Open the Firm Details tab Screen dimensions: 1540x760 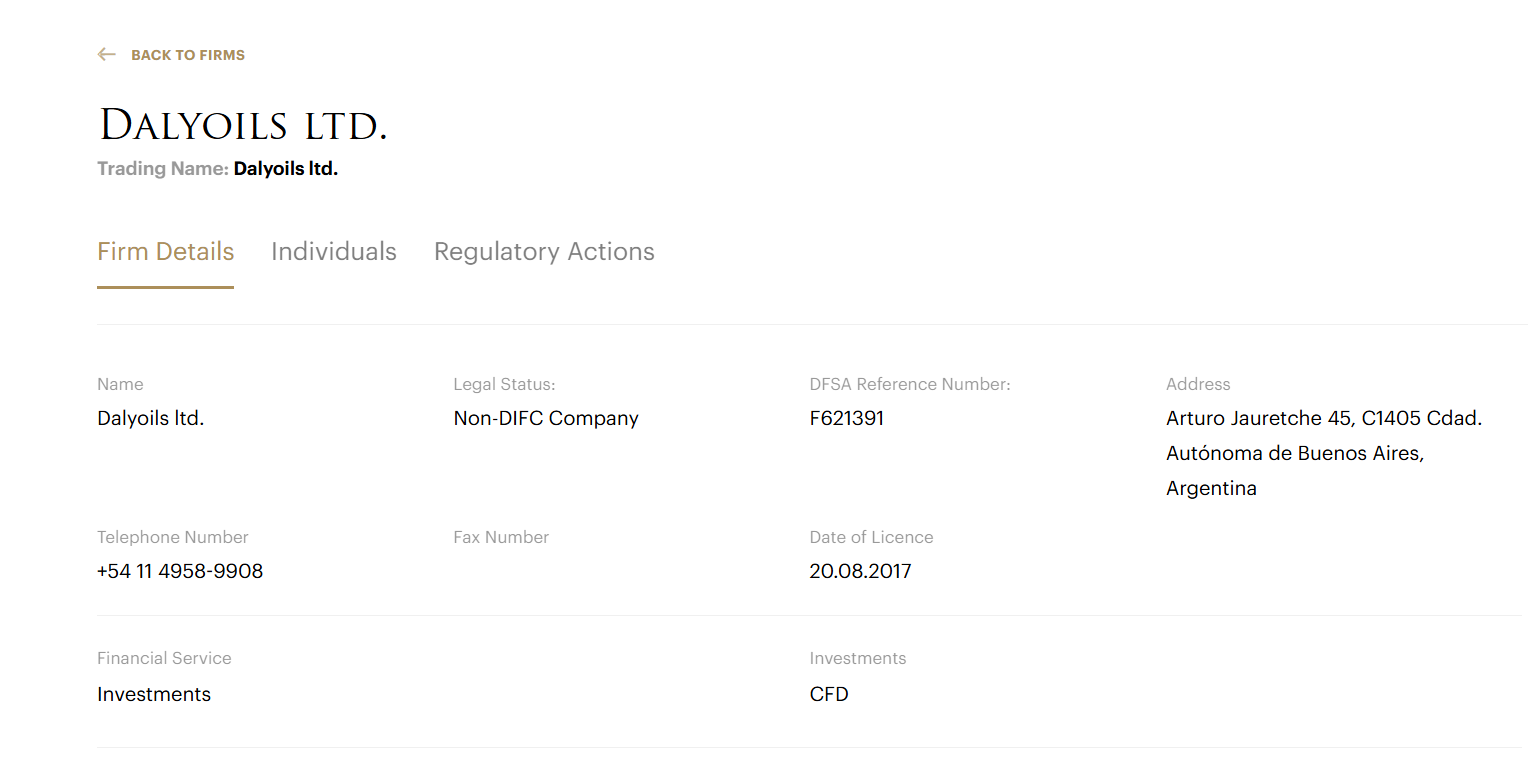(x=165, y=252)
